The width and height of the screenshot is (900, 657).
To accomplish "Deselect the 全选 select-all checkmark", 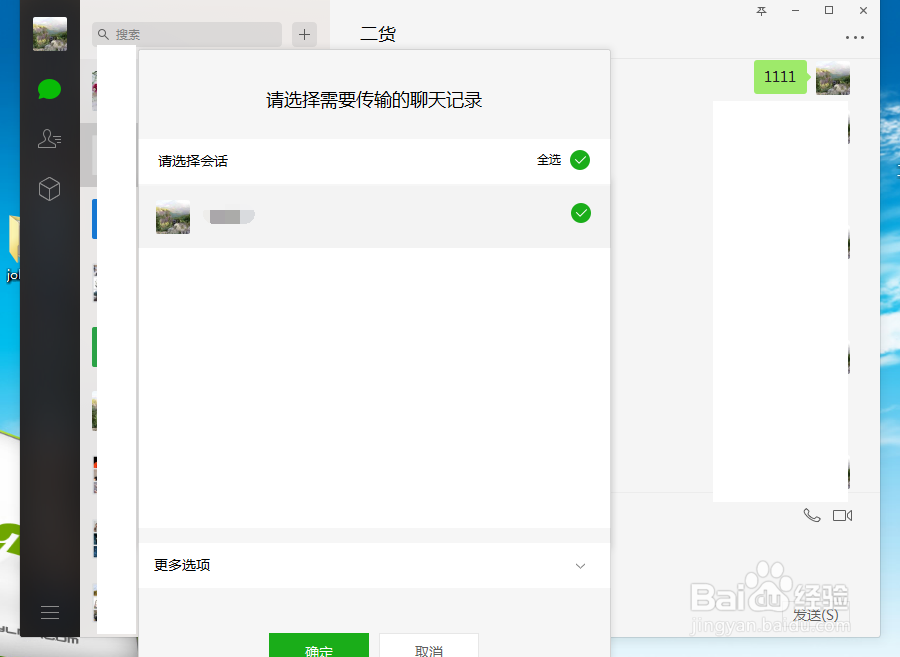I will click(x=580, y=160).
